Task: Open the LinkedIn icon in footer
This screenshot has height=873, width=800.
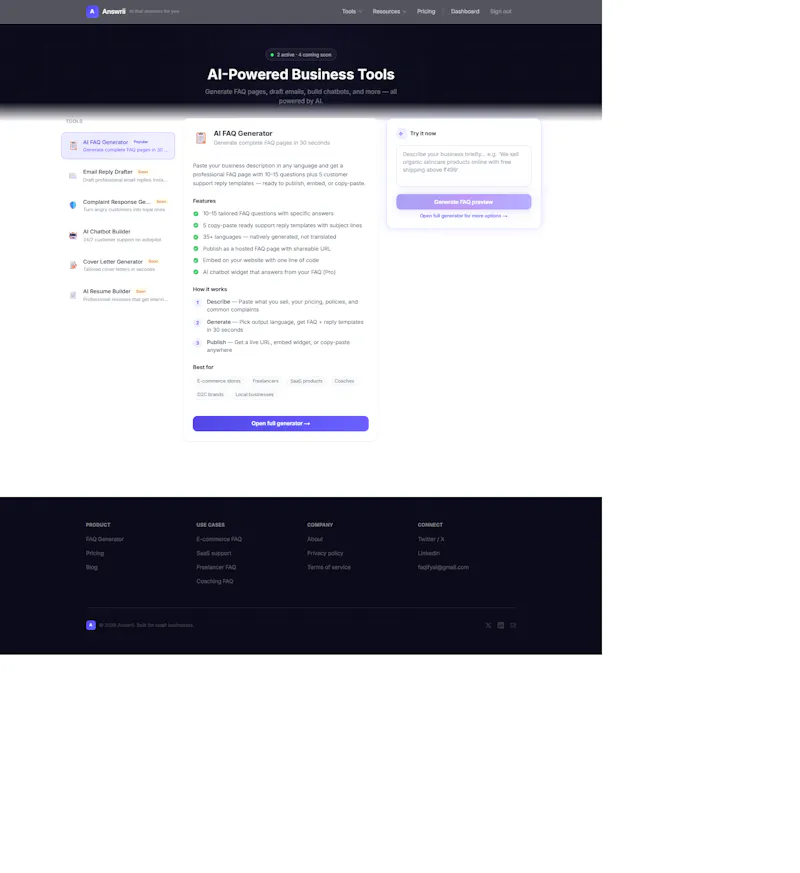Action: click(x=500, y=625)
